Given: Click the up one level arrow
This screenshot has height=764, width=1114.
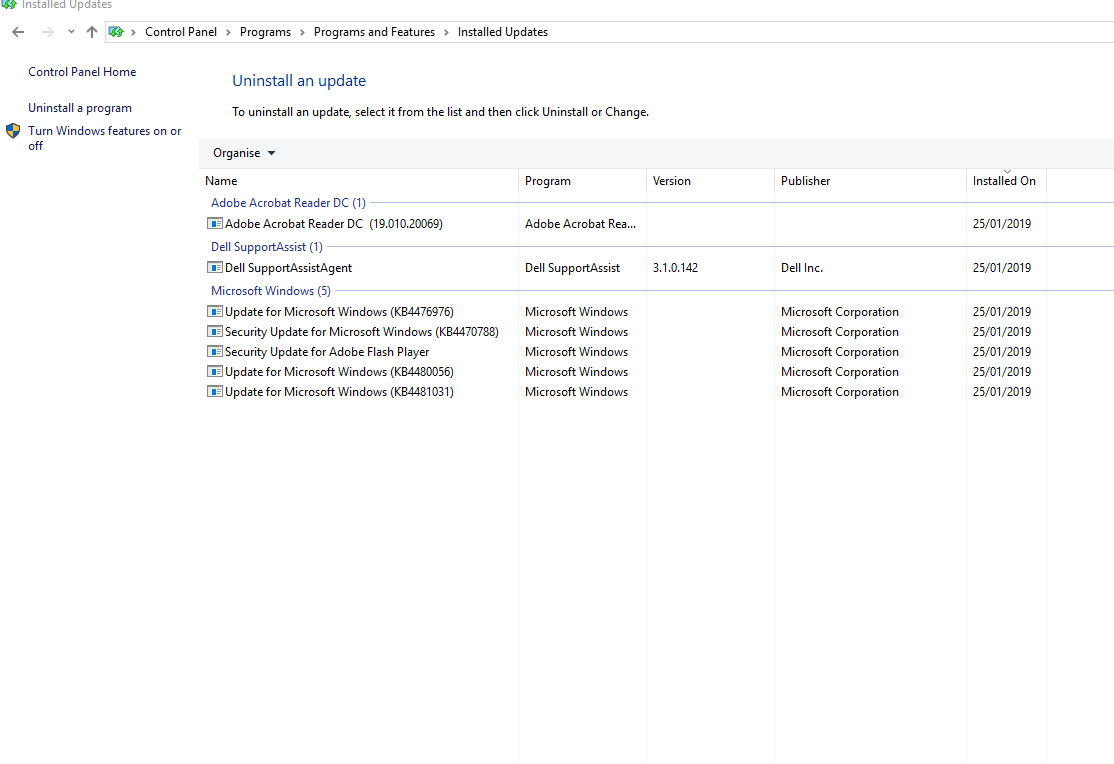Looking at the screenshot, I should [91, 31].
